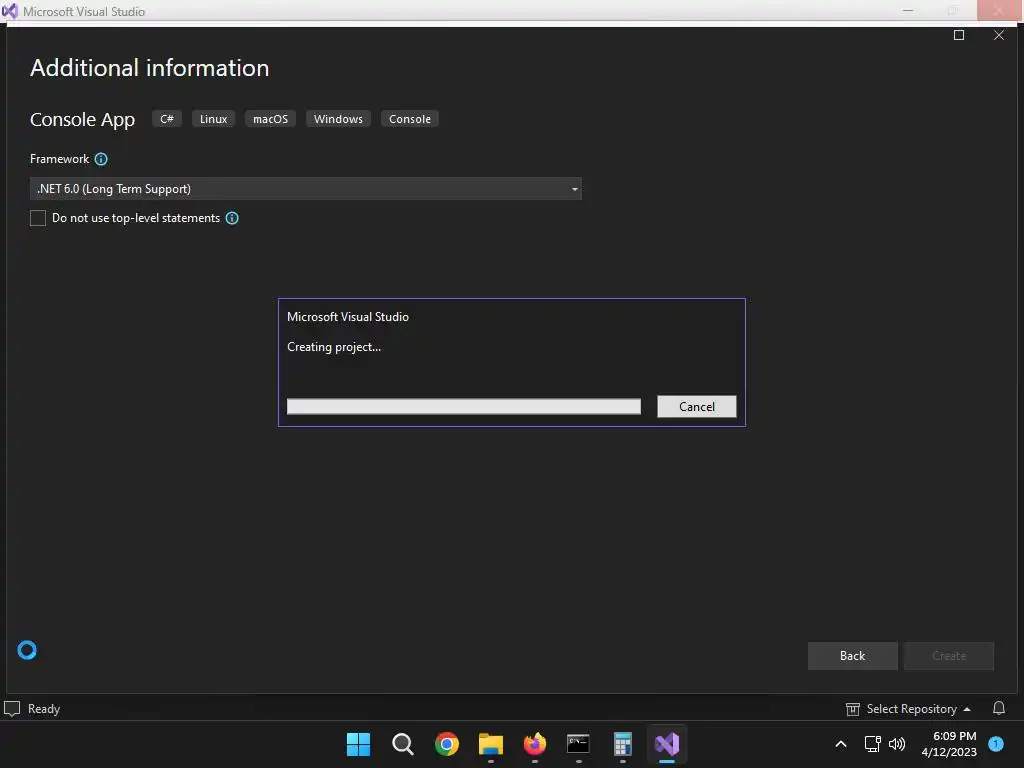Open the clock showing 6:09 PM
The width and height of the screenshot is (1024, 768).
pos(949,744)
